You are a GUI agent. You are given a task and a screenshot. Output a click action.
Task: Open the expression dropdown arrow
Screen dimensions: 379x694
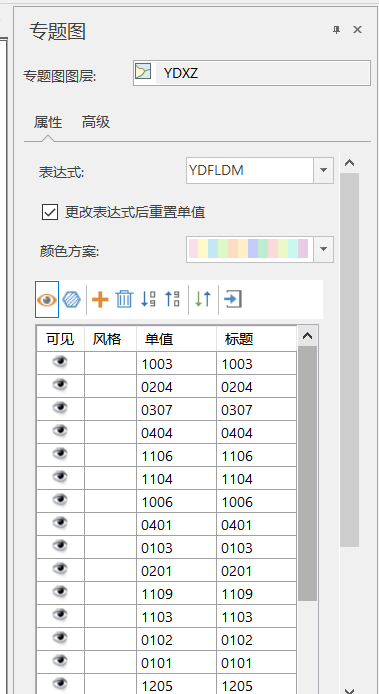324,170
